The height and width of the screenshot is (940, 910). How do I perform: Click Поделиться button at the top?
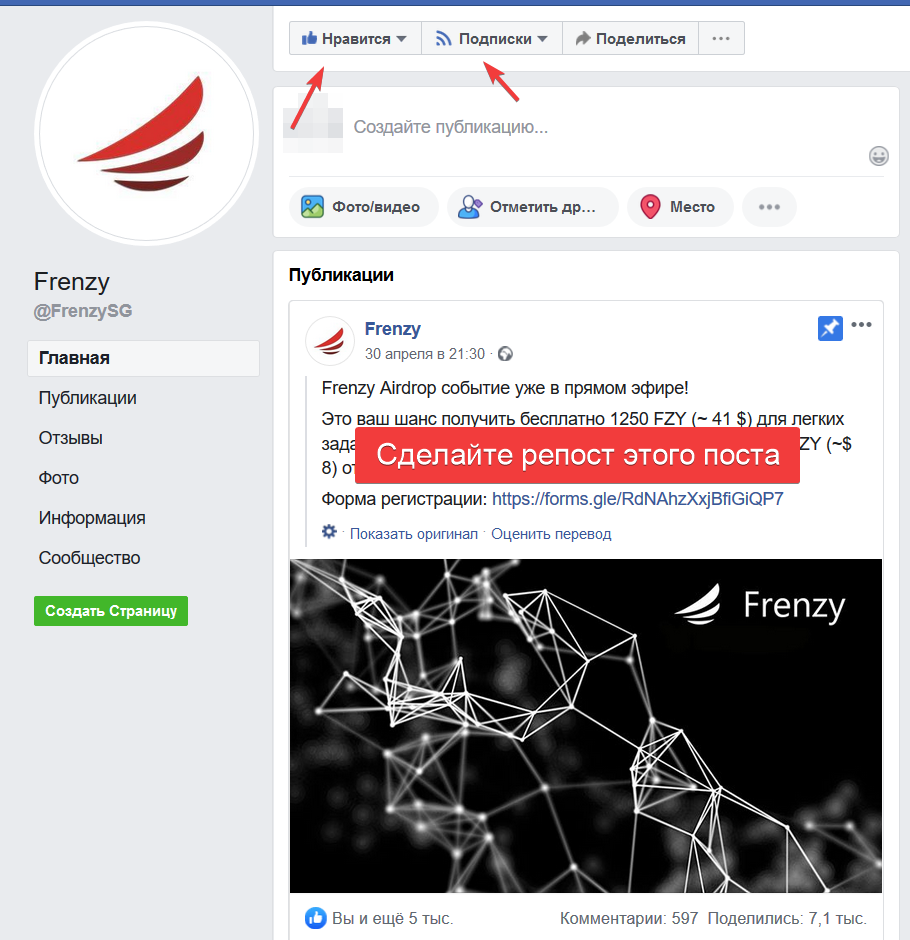(x=630, y=38)
